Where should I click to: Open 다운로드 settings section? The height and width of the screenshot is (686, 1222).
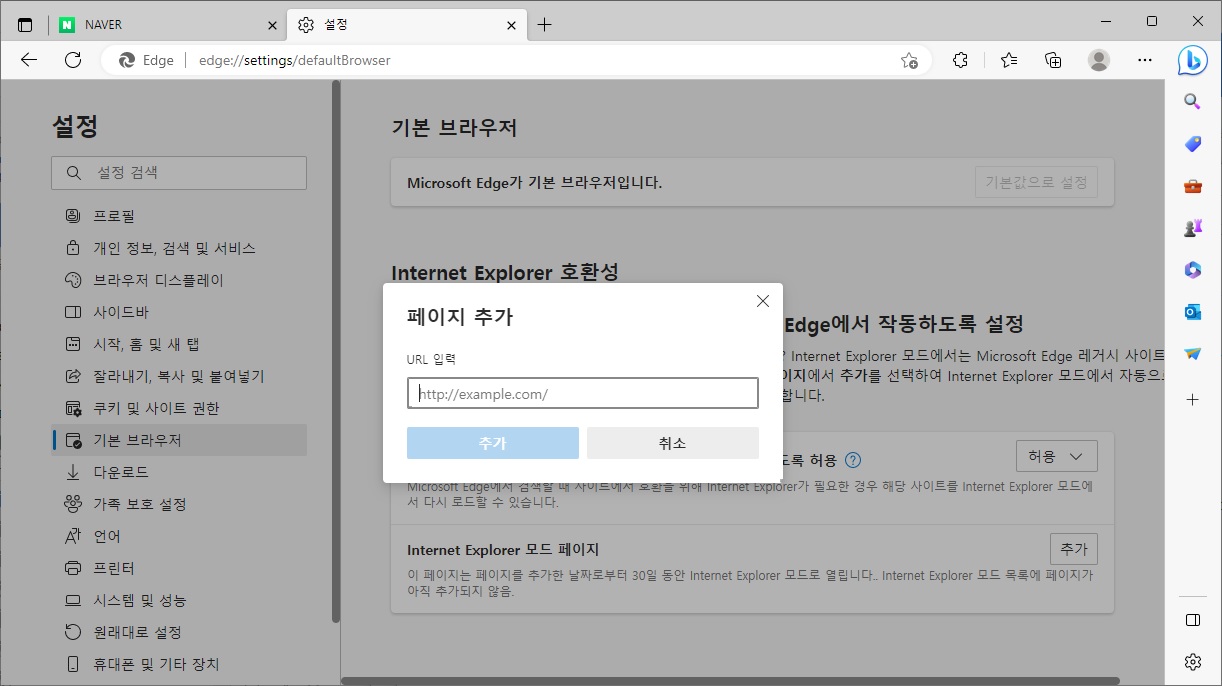(x=179, y=472)
